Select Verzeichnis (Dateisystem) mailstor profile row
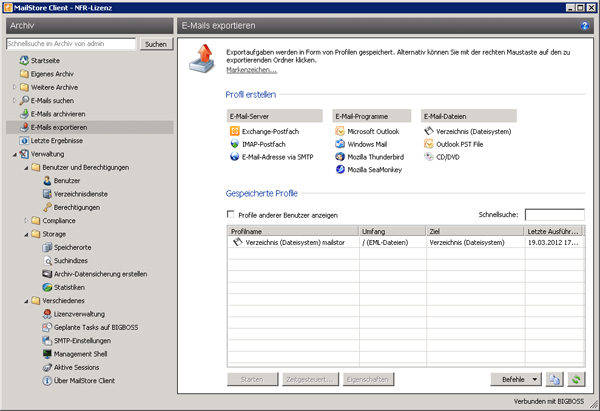 [x=406, y=242]
